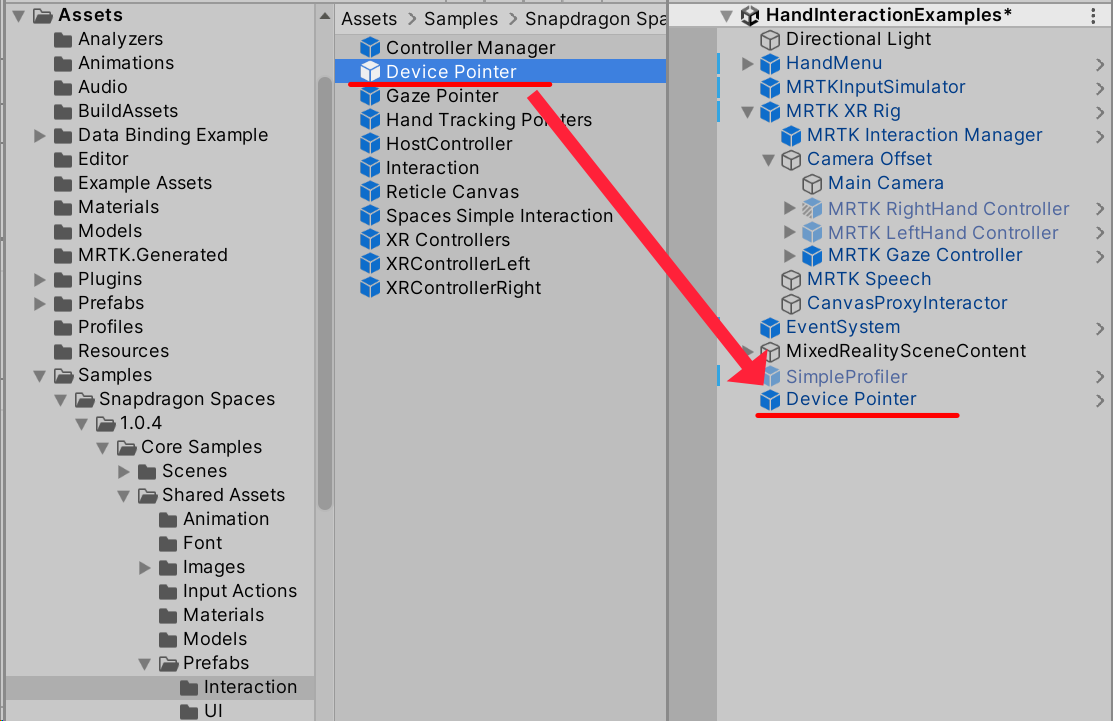
Task: Click the folder tree vertical scrollbar
Action: click(325, 292)
